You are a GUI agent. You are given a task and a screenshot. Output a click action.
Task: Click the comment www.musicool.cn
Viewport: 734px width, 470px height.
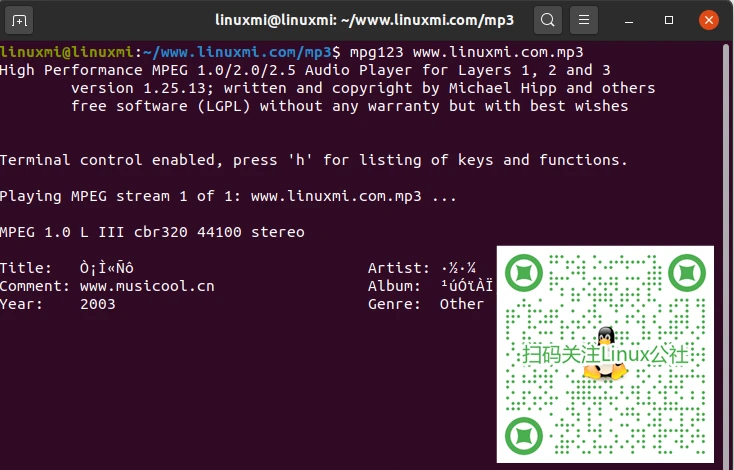pos(147,286)
